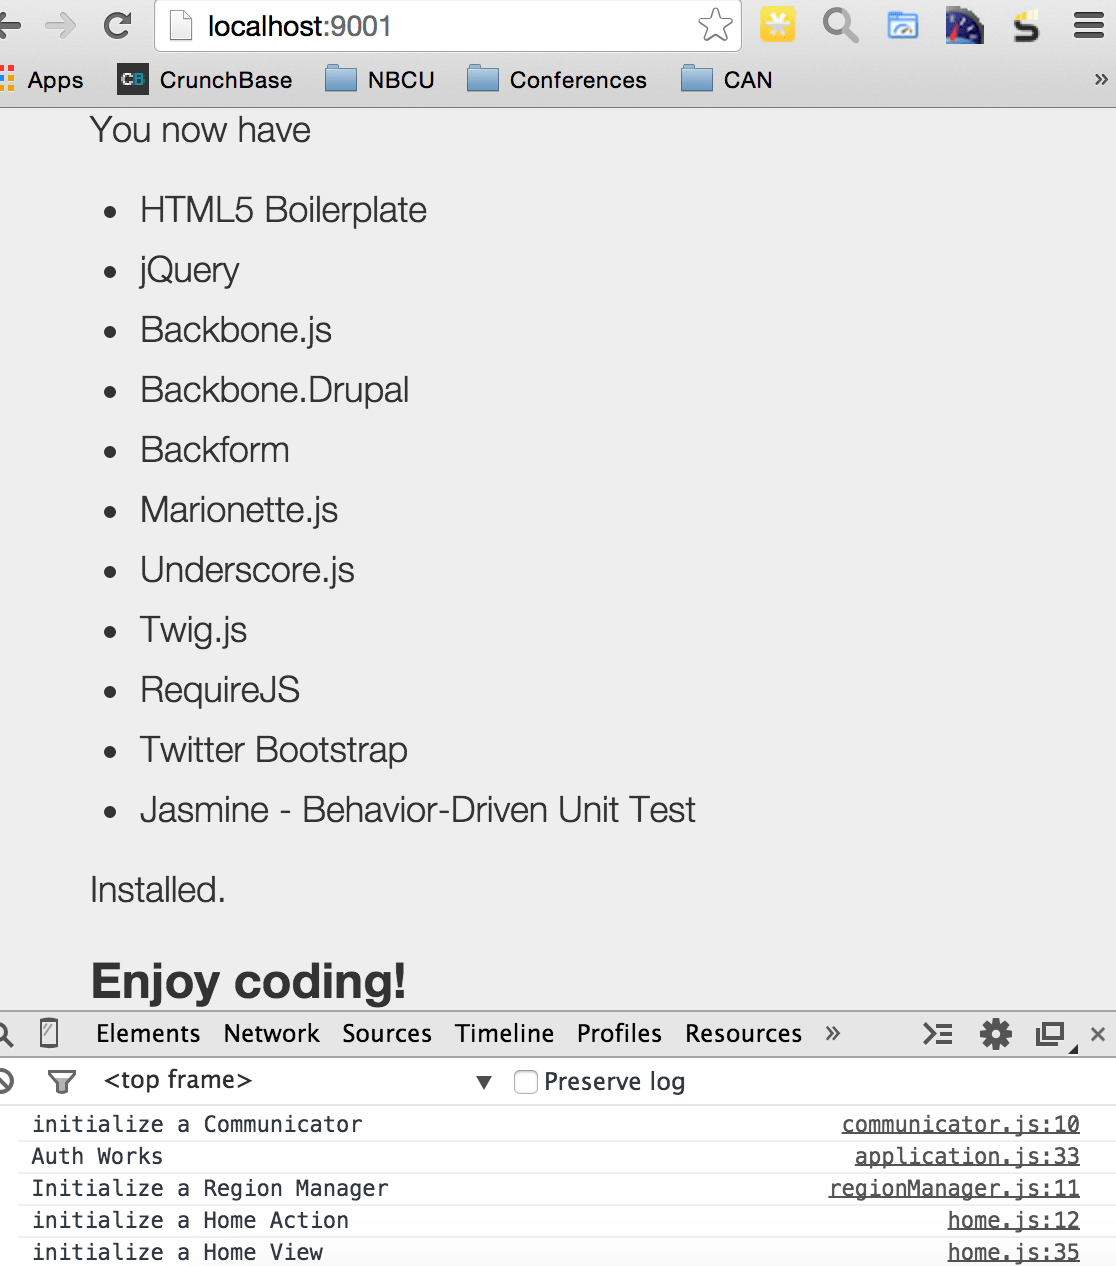Follow the home.js:12 source link
1116x1266 pixels.
[1012, 1220]
